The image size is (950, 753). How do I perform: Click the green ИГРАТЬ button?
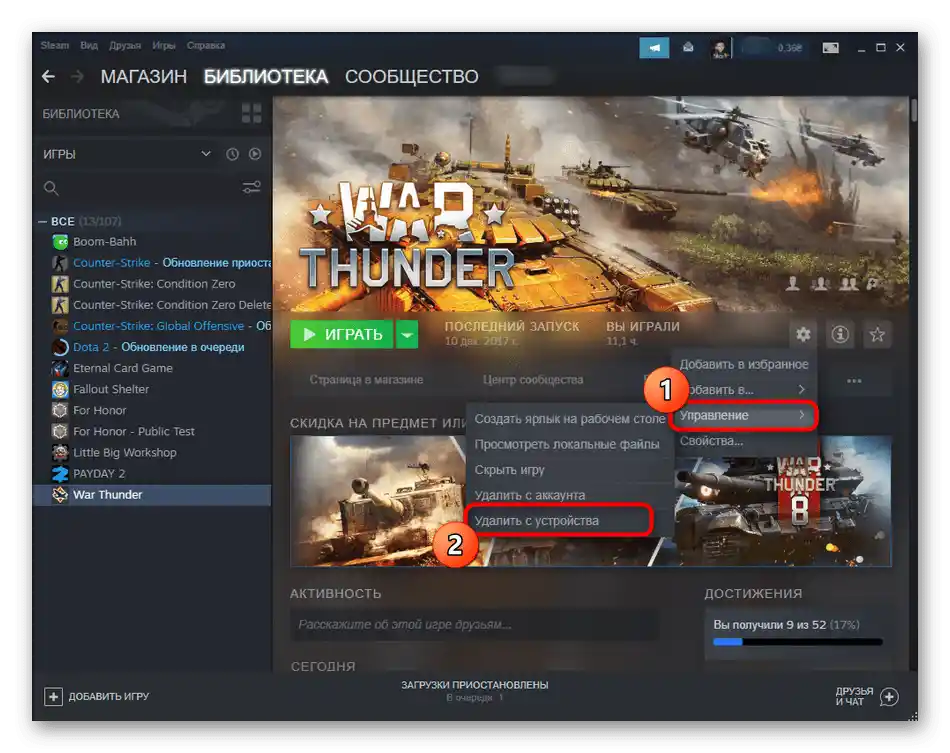342,334
